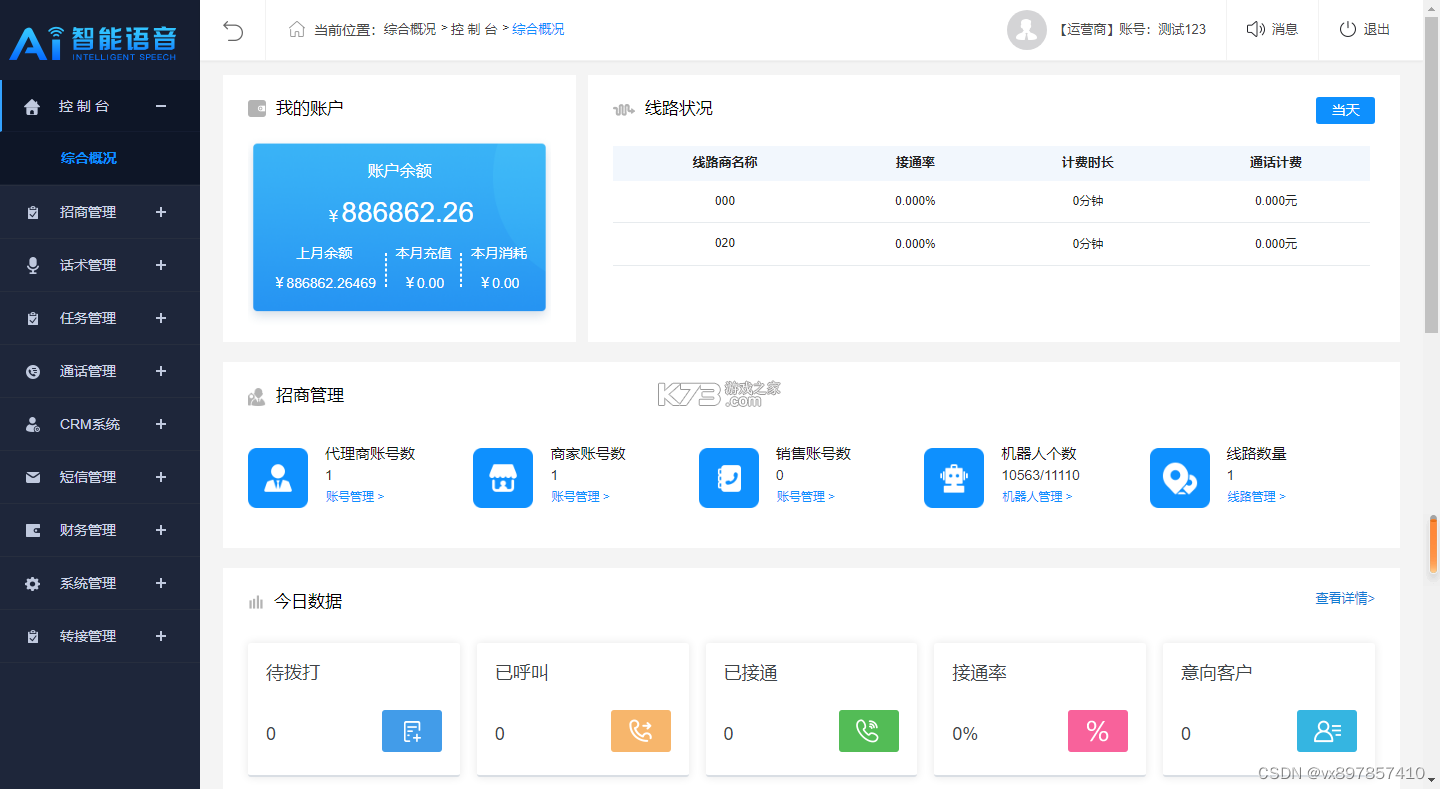The width and height of the screenshot is (1440, 789).
Task: Collapse the 控制台 menu with minus
Action: [x=161, y=106]
